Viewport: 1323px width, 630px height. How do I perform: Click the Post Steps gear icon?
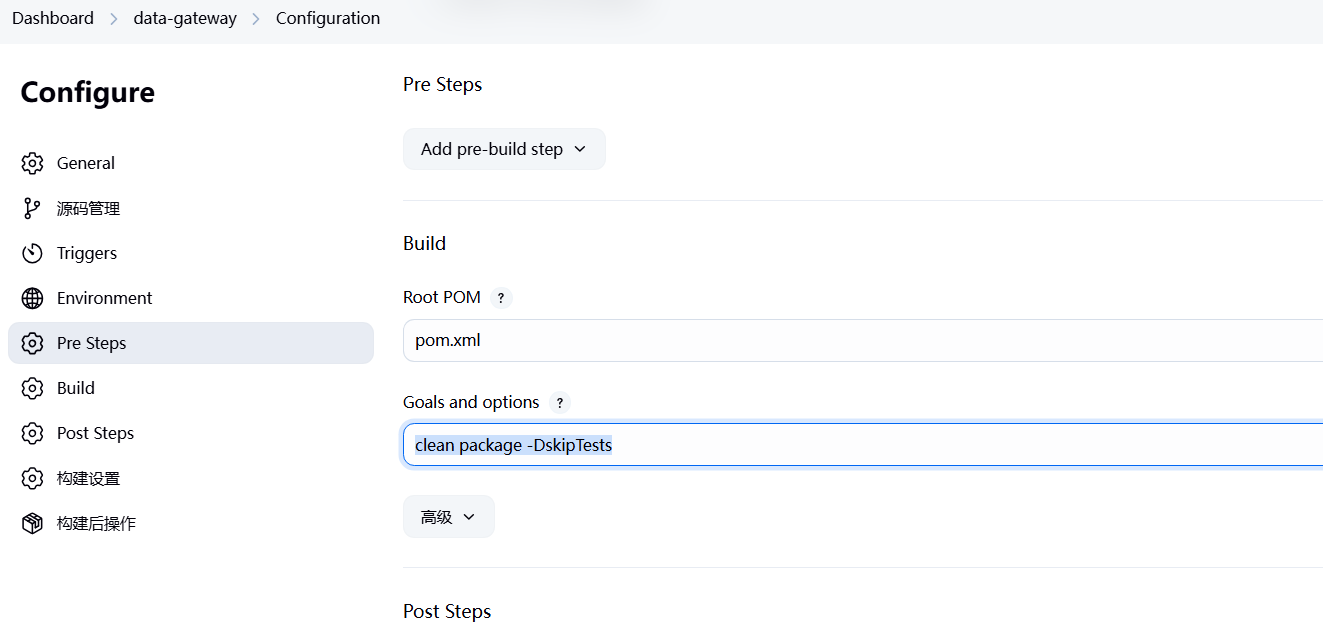(32, 433)
